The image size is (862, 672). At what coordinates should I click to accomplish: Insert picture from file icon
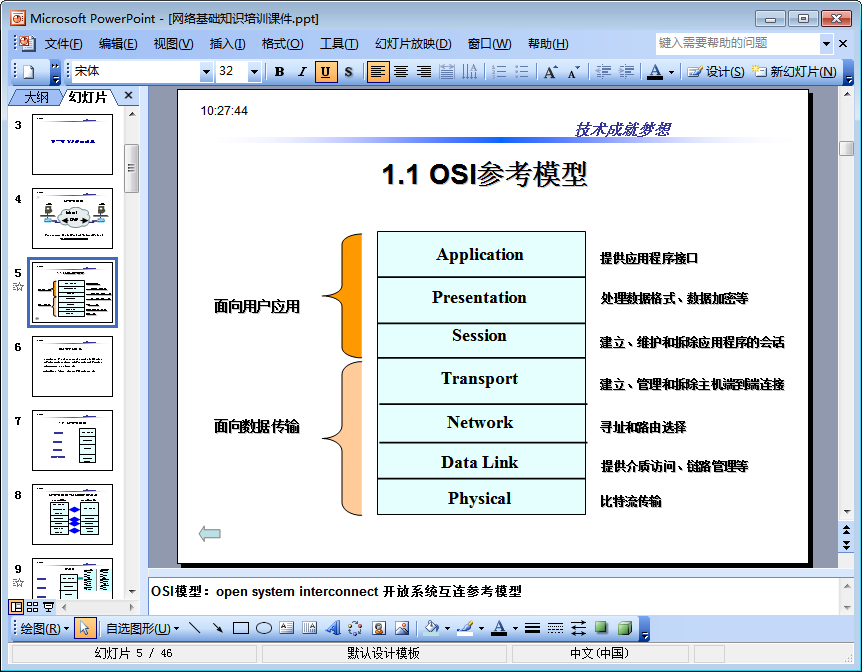402,628
